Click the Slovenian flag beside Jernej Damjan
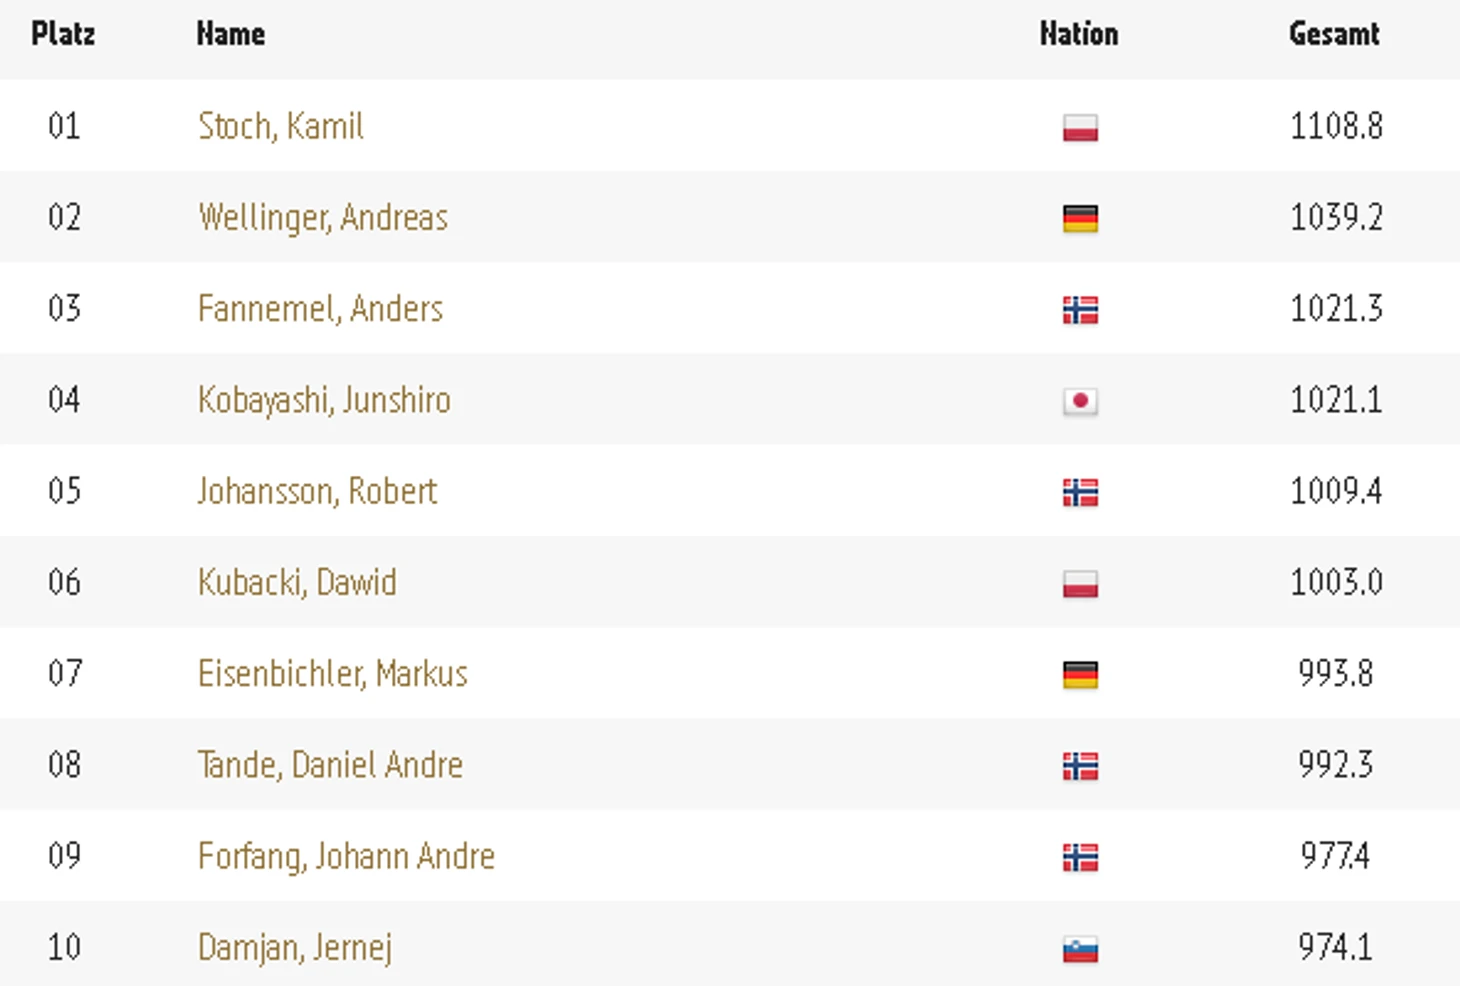Screen dimensions: 1460x986 [1080, 949]
